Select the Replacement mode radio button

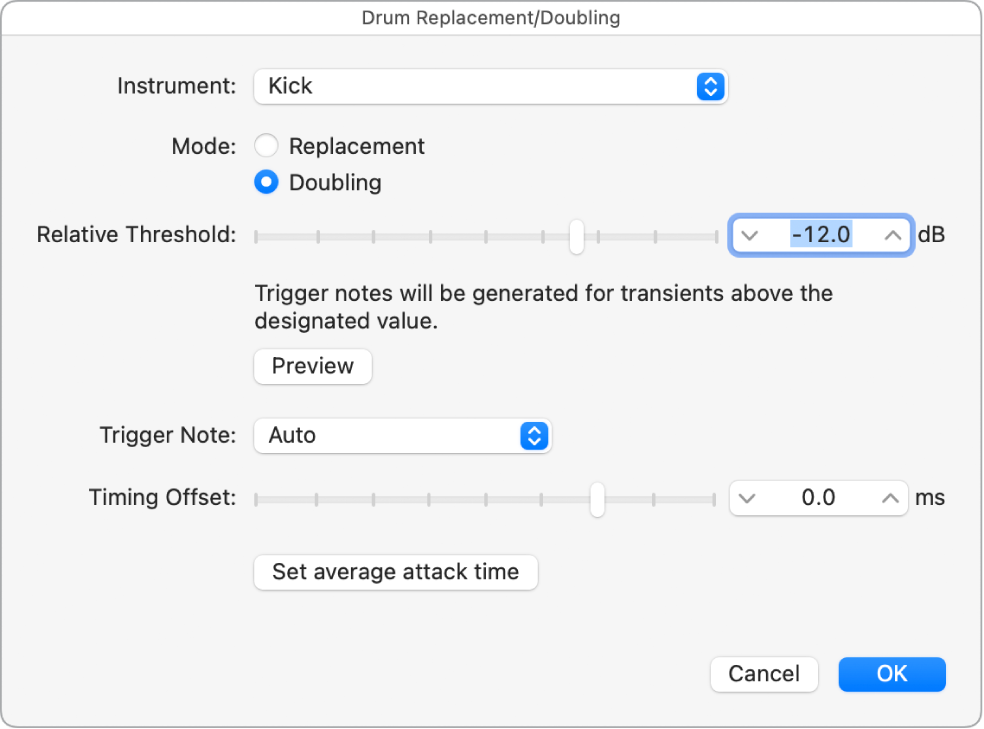pyautogui.click(x=266, y=146)
